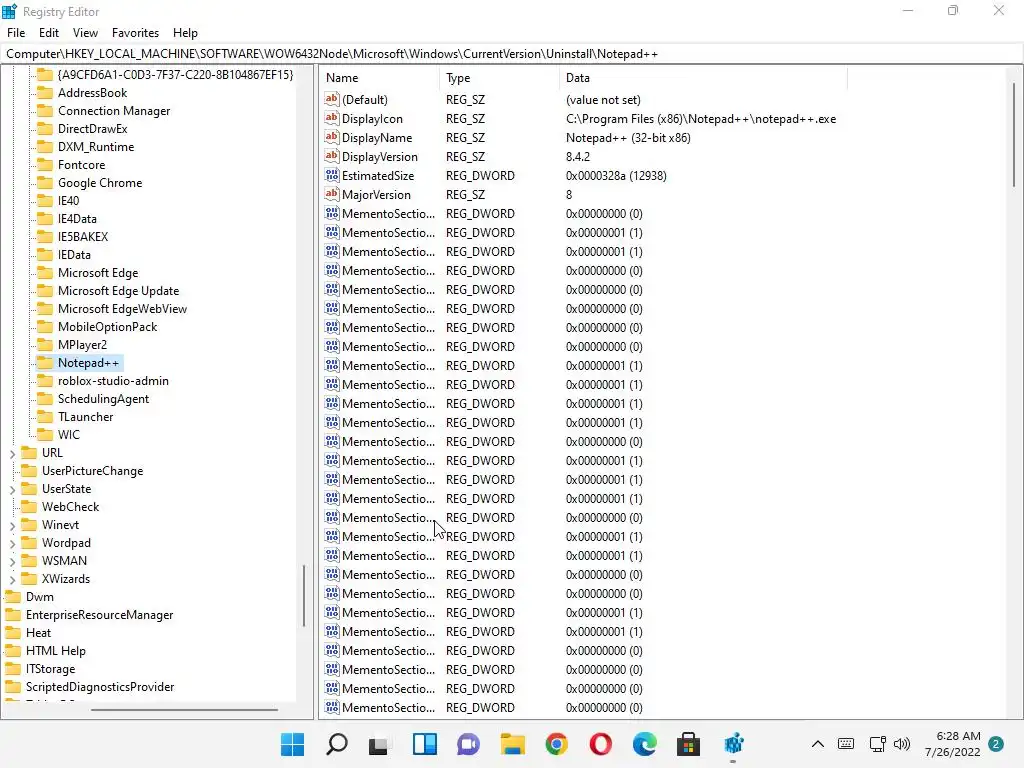Click the 8.4.2 version data

coord(578,157)
